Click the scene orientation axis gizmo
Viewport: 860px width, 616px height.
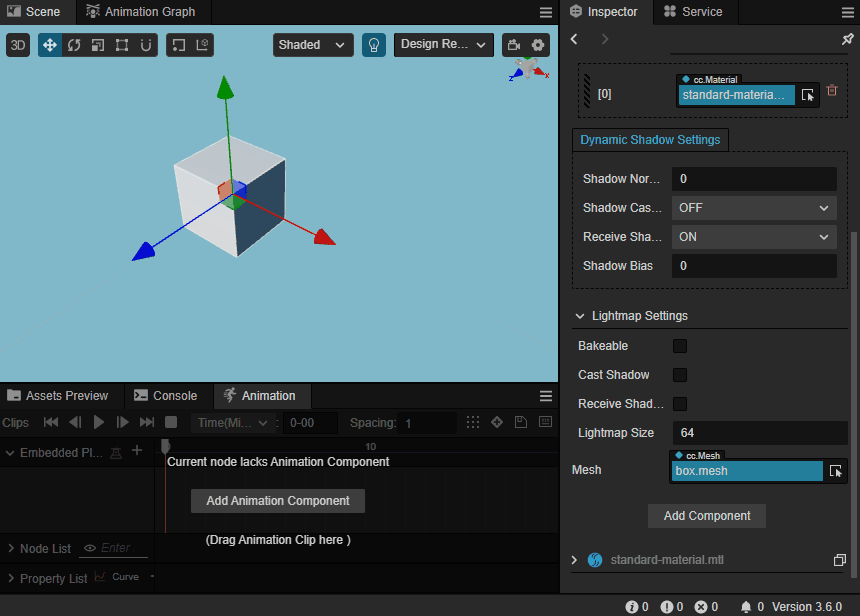coord(528,70)
